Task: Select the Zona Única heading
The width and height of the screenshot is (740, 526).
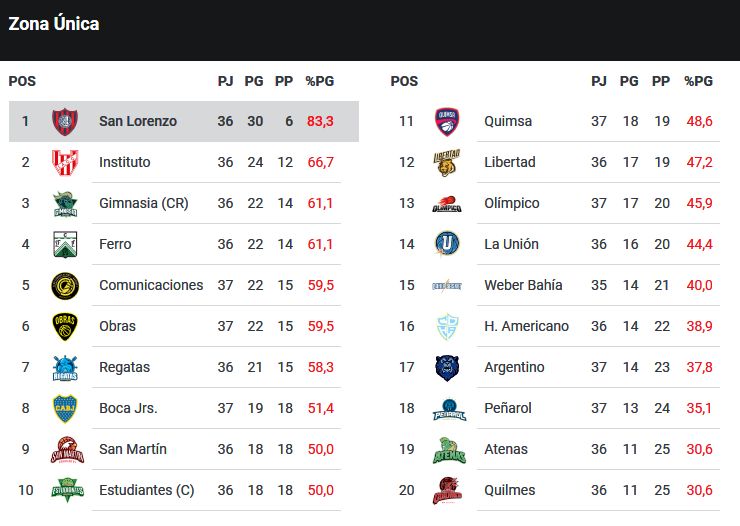Action: pos(54,24)
